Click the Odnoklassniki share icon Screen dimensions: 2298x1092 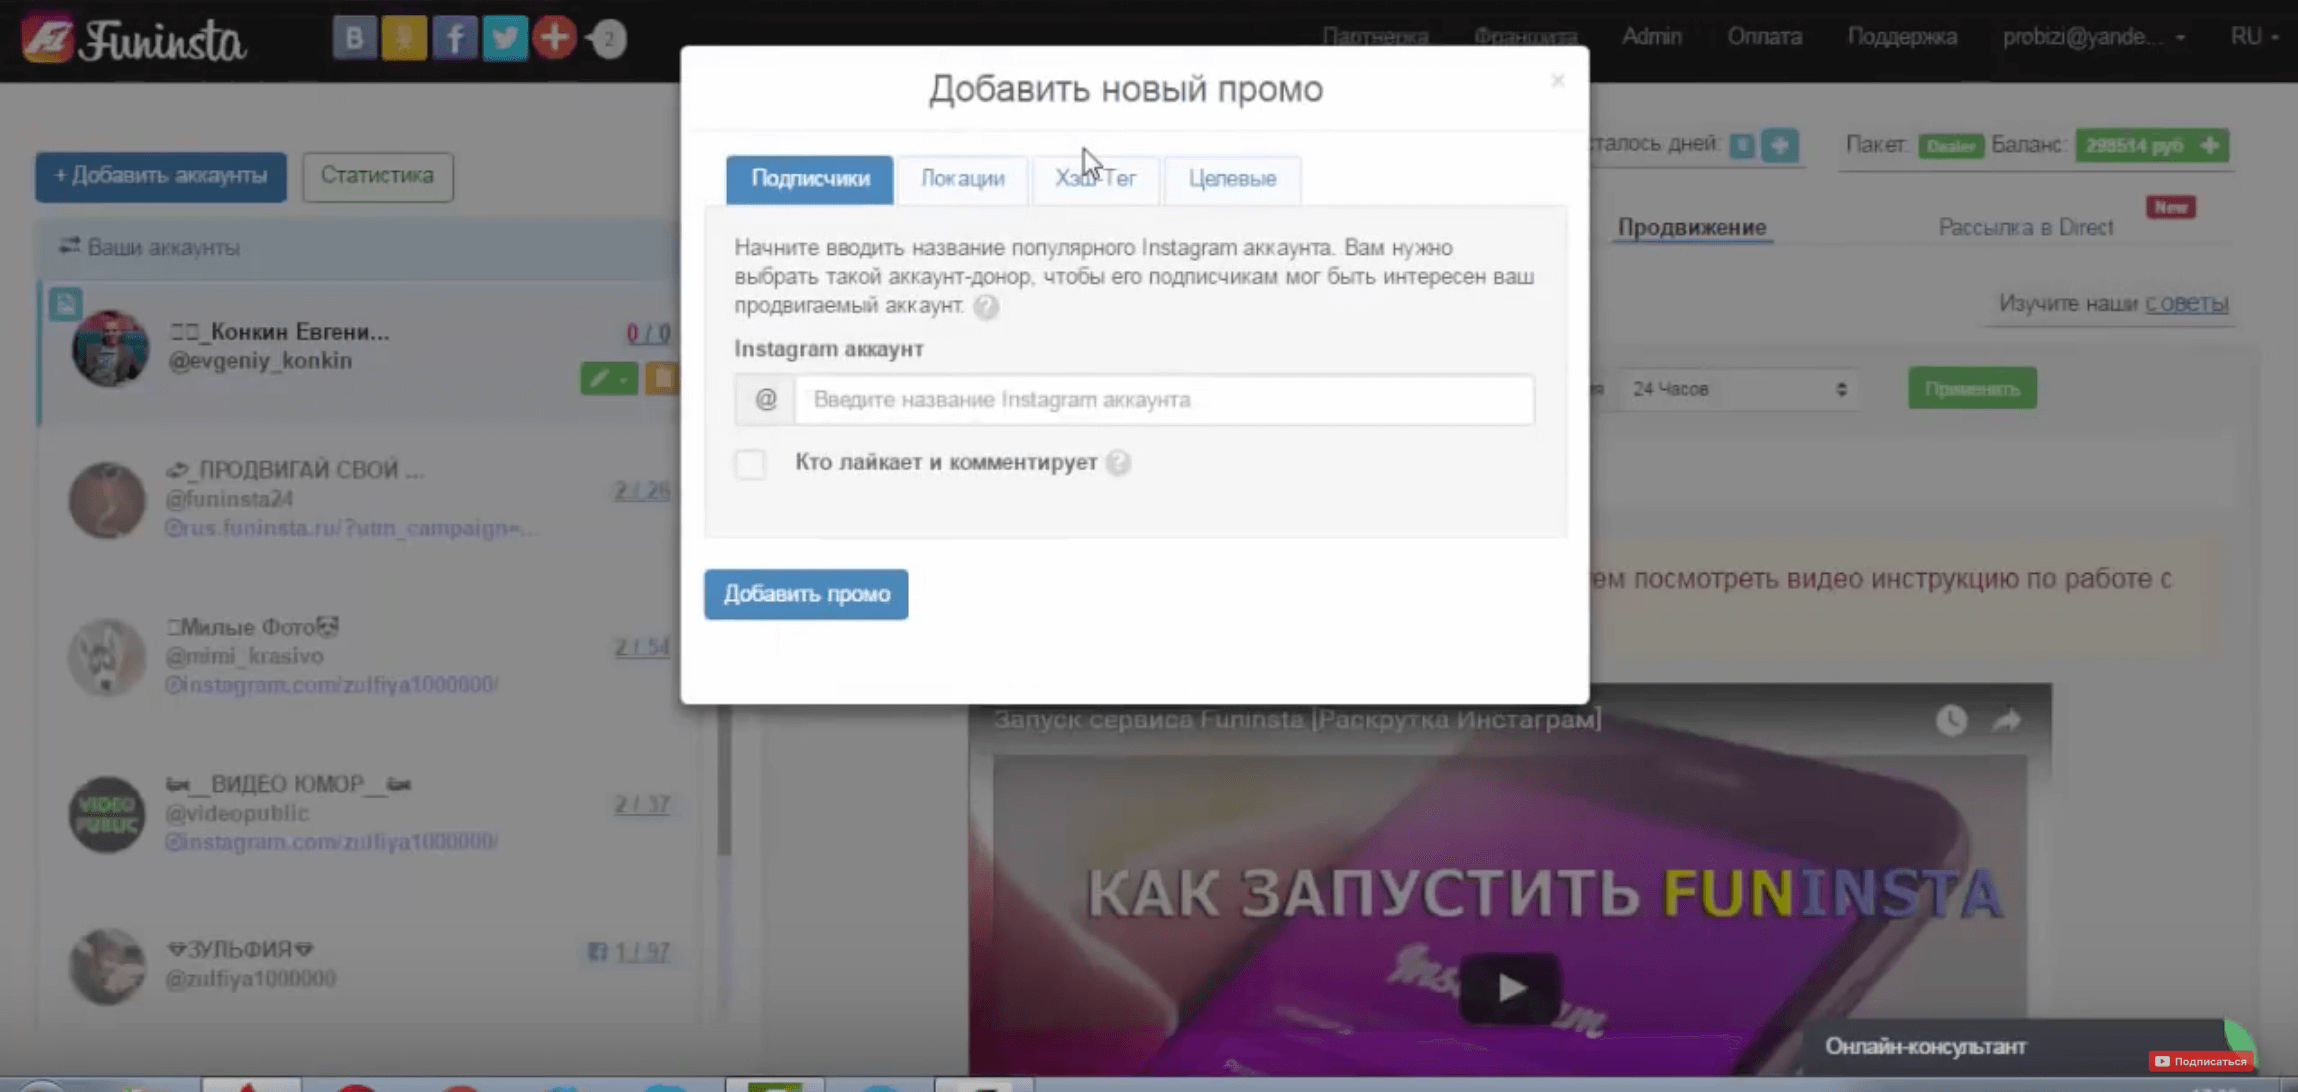point(404,38)
